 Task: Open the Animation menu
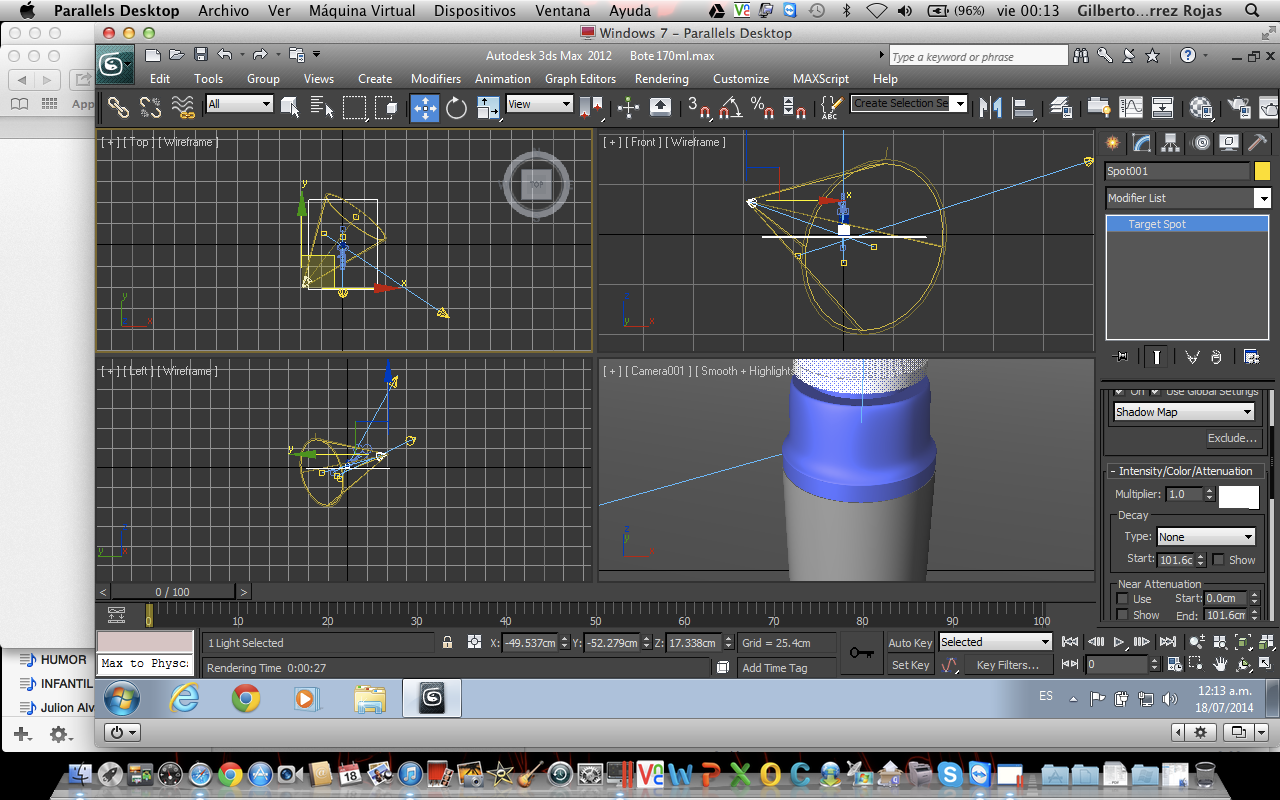(x=503, y=79)
